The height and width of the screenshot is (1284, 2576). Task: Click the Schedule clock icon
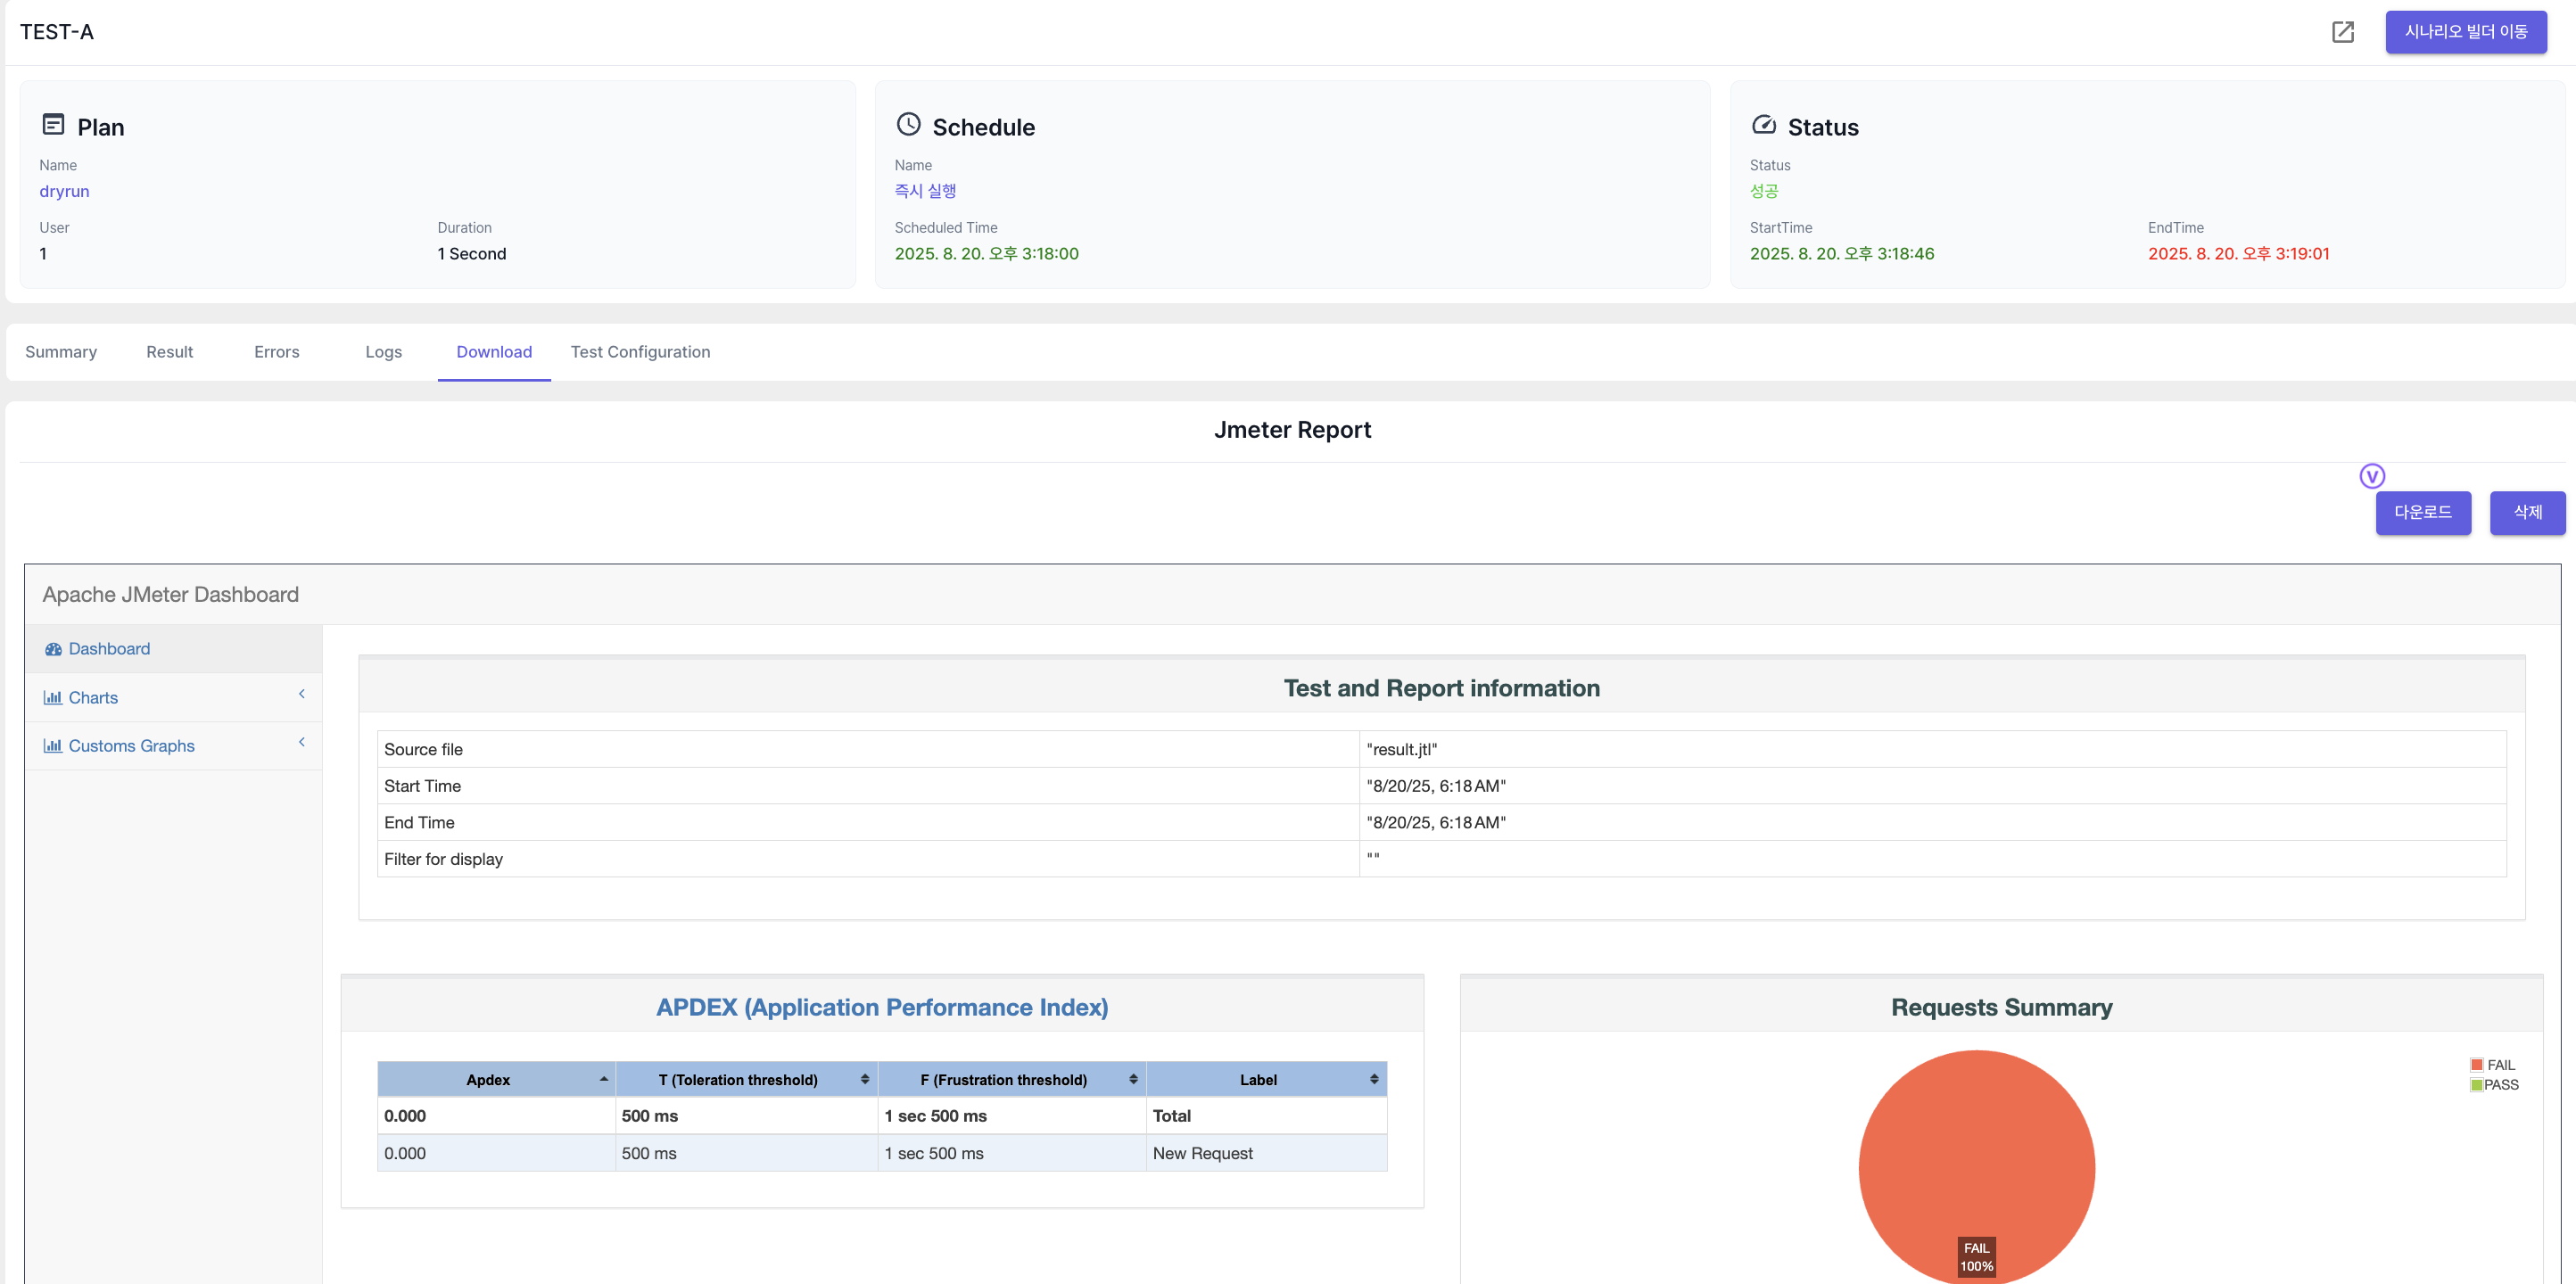(x=908, y=124)
